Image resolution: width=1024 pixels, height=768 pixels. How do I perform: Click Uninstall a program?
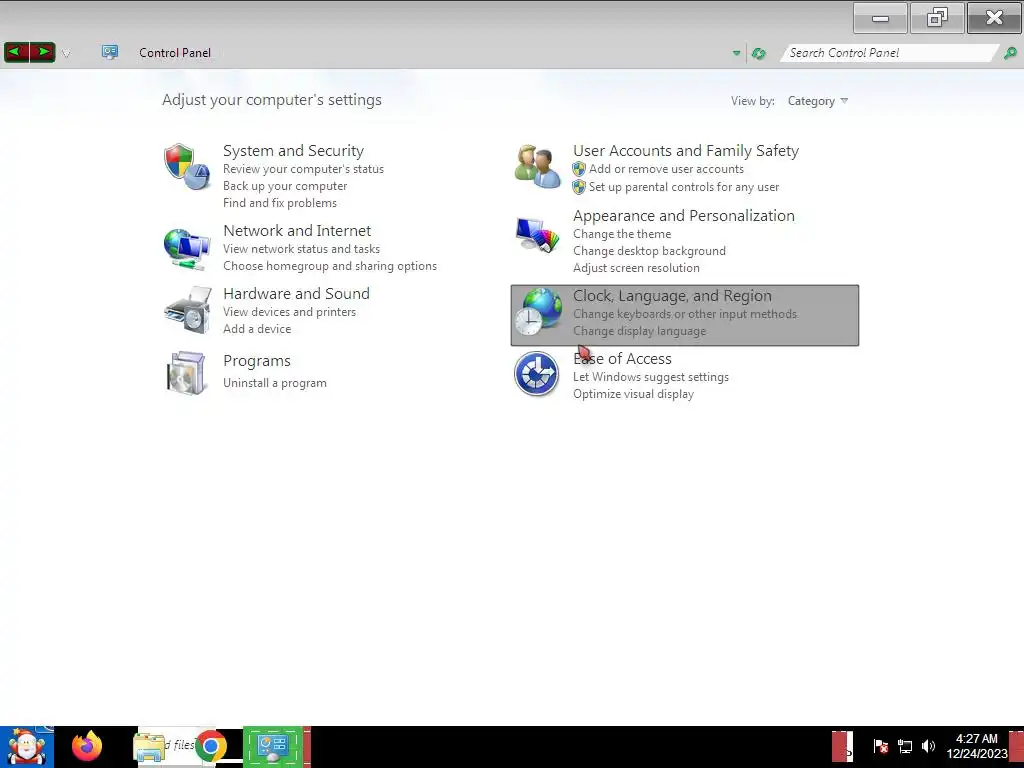(274, 383)
